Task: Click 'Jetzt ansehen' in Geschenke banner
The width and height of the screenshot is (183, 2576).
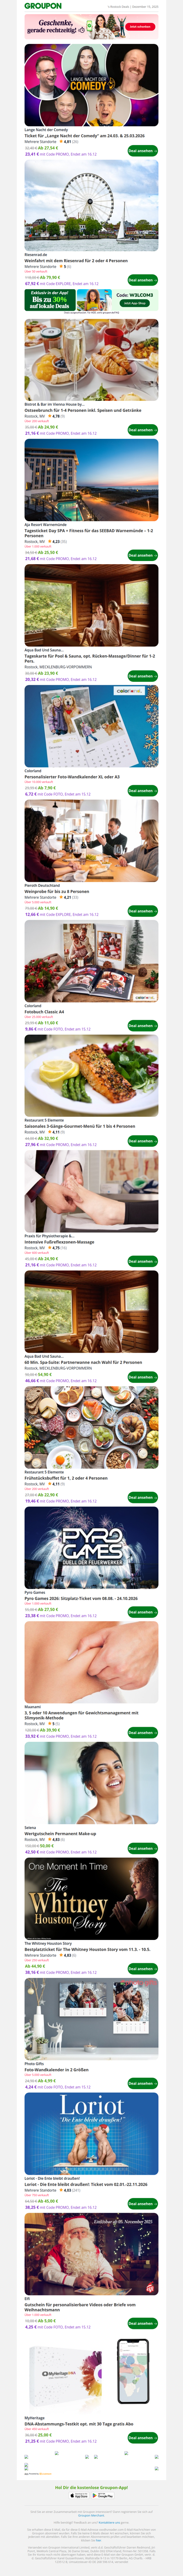Action: pos(141,27)
